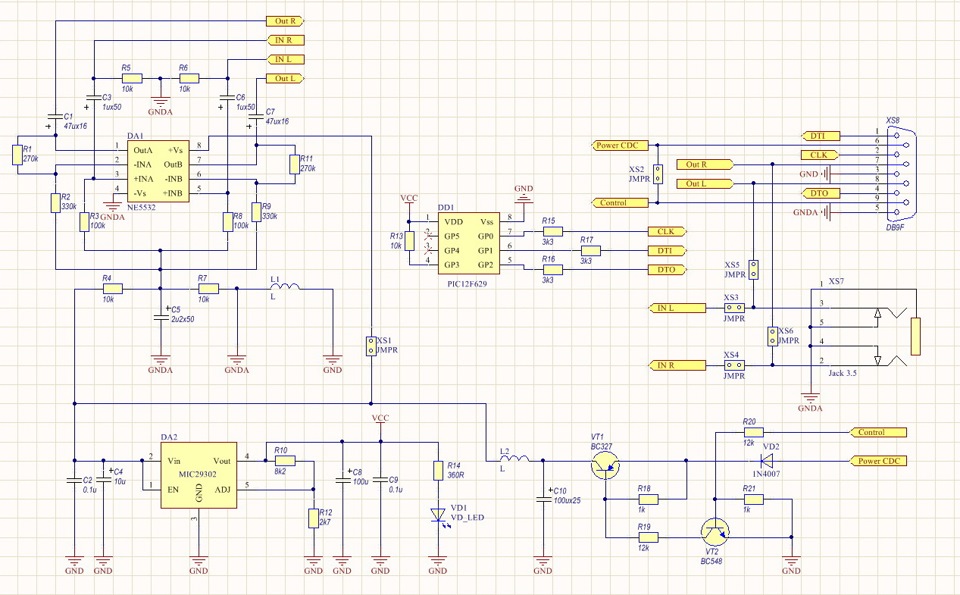Click resistor R18 1k symbol
960x595 pixels.
point(648,500)
